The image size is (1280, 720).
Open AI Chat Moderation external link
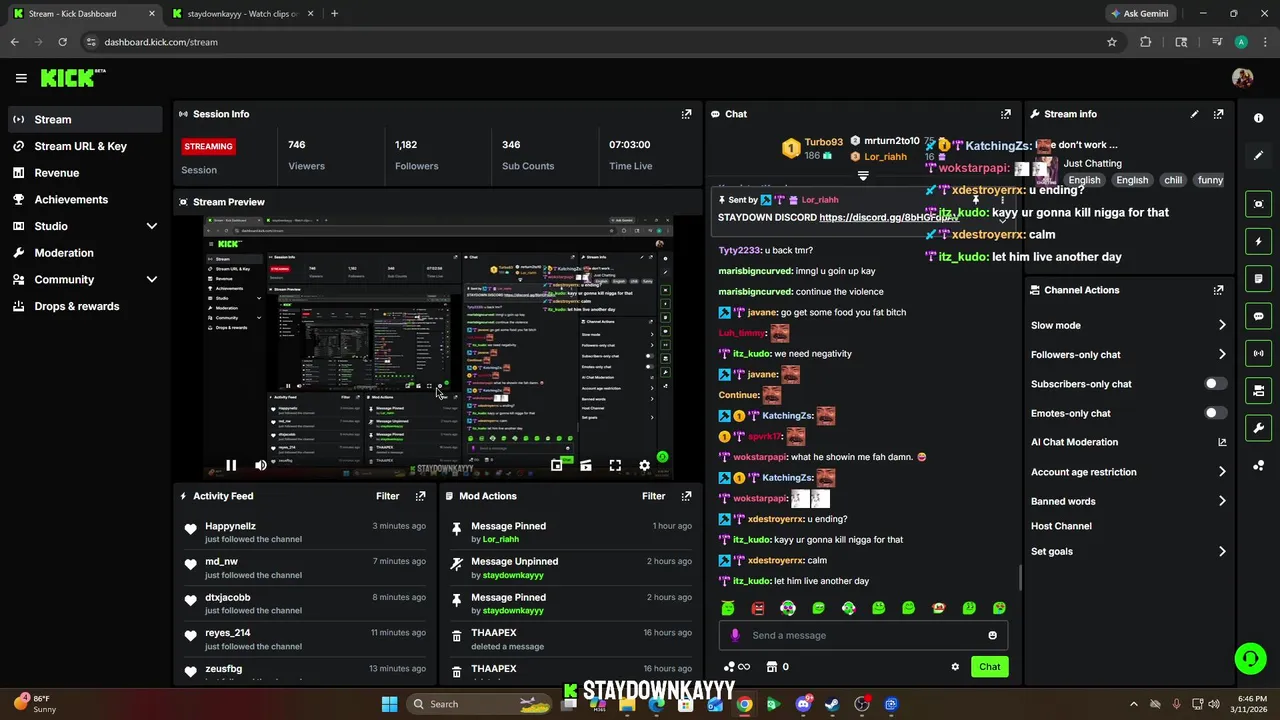1222,442
